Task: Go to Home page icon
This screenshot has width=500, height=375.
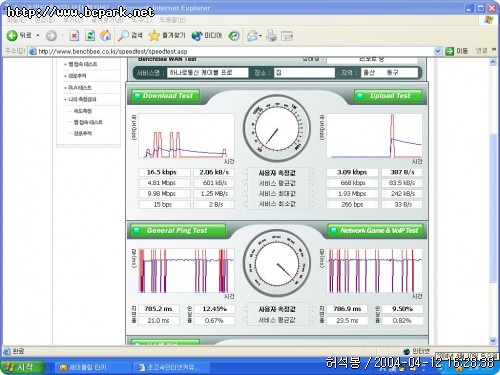Action: 106,36
